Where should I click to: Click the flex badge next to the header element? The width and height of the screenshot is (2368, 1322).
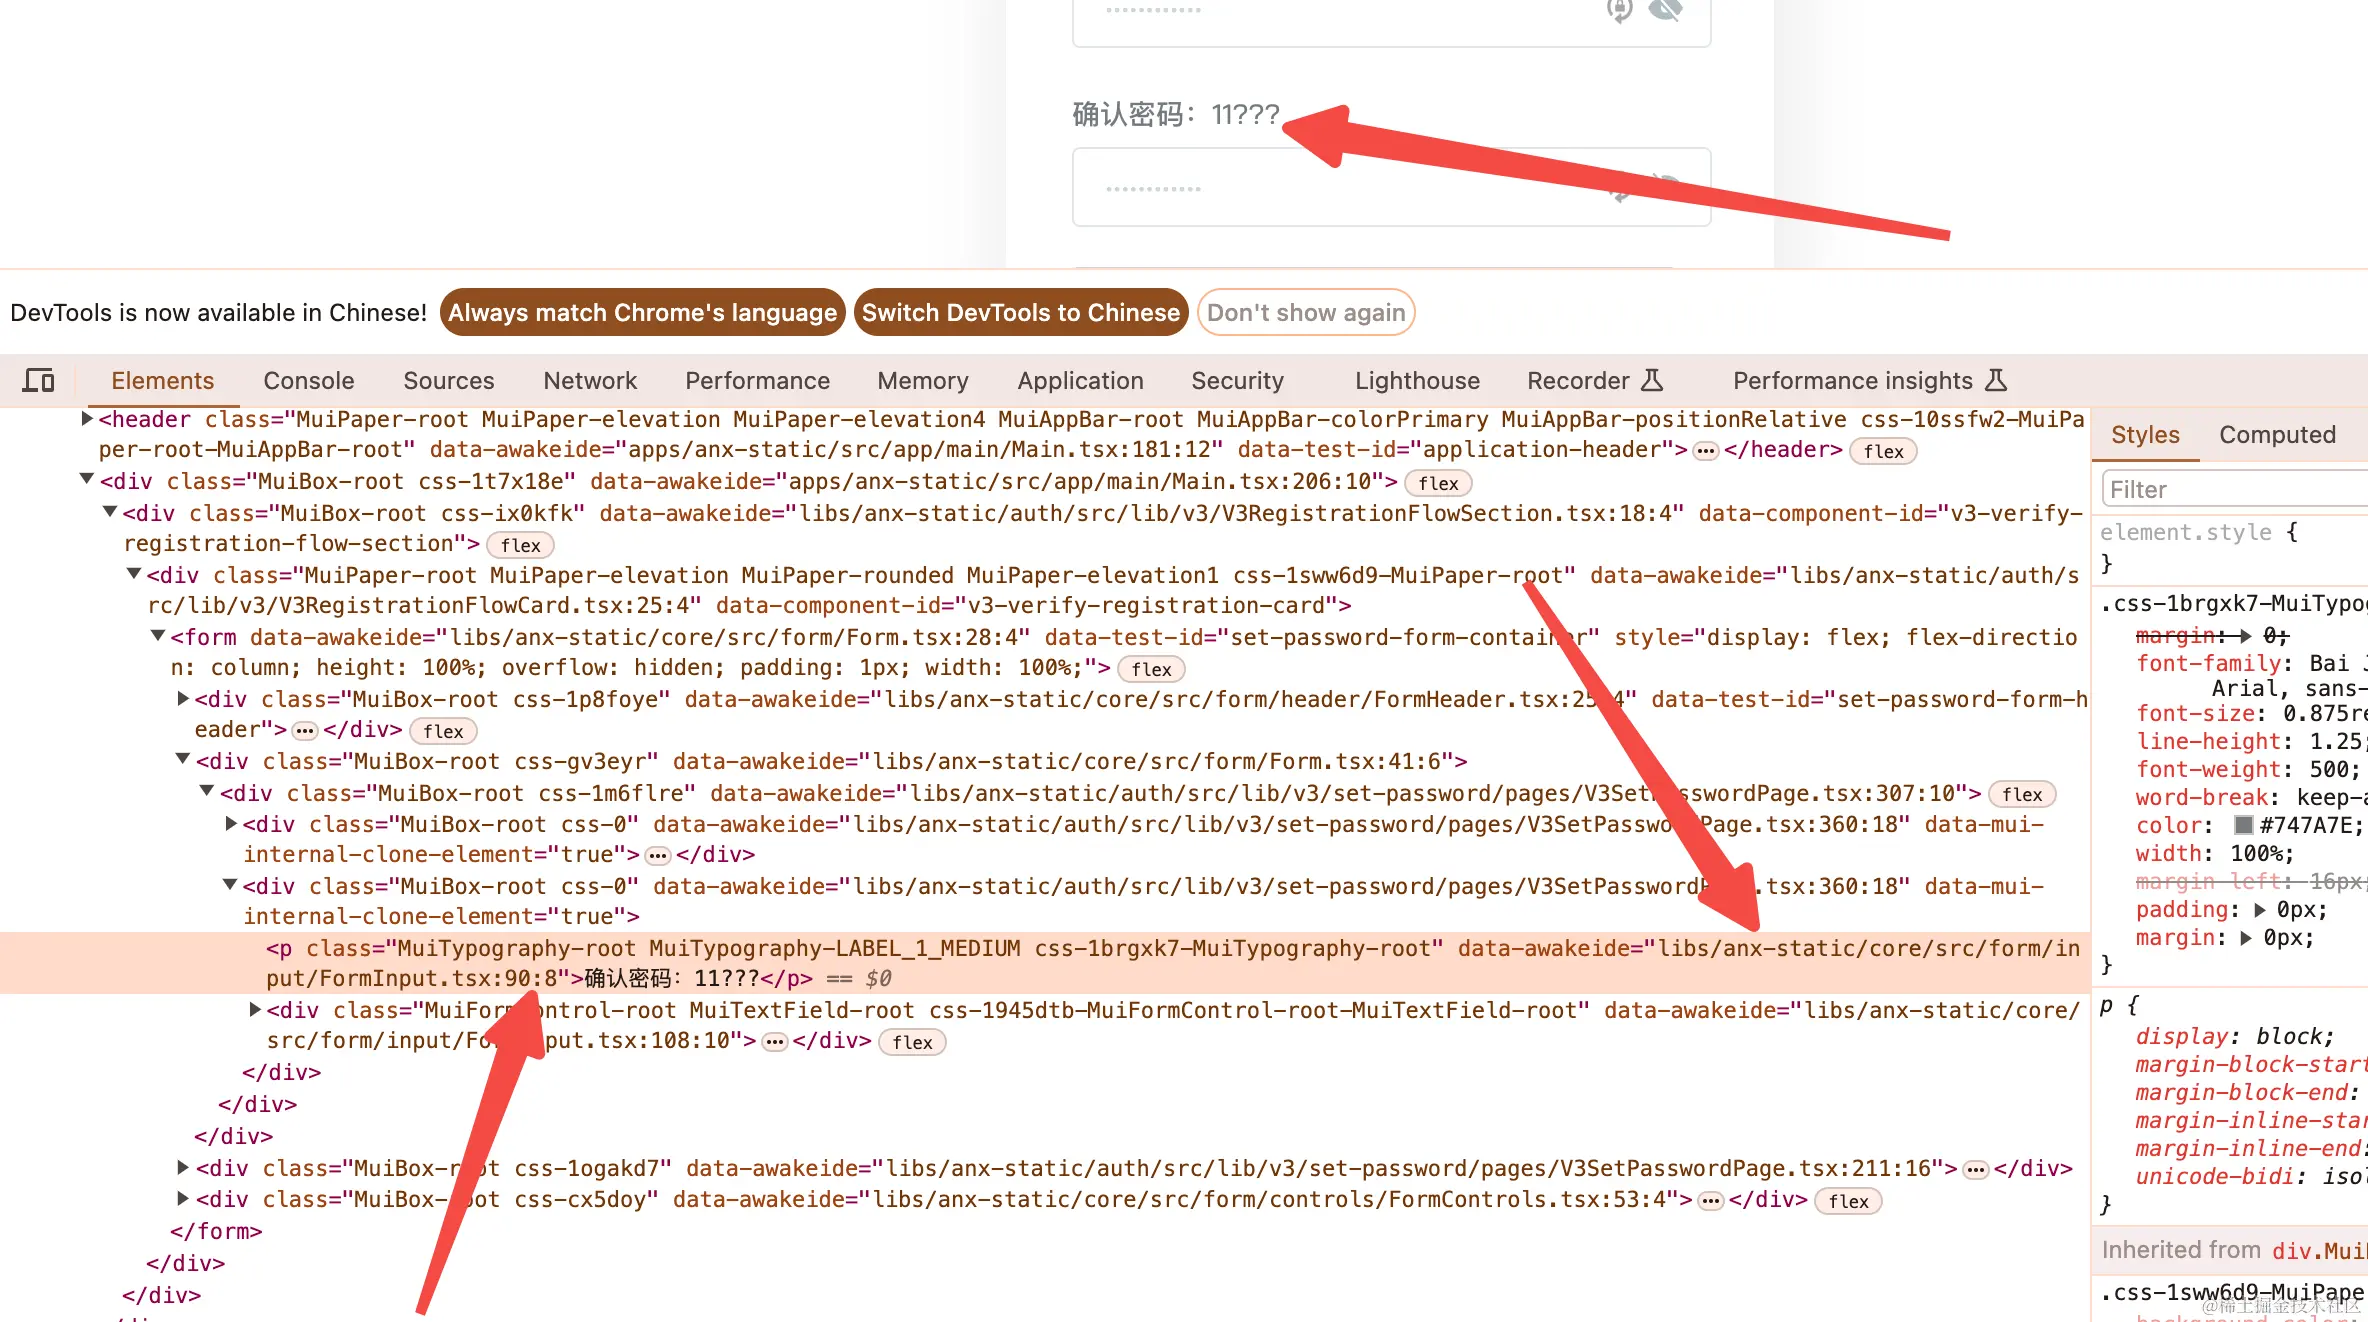[1883, 452]
